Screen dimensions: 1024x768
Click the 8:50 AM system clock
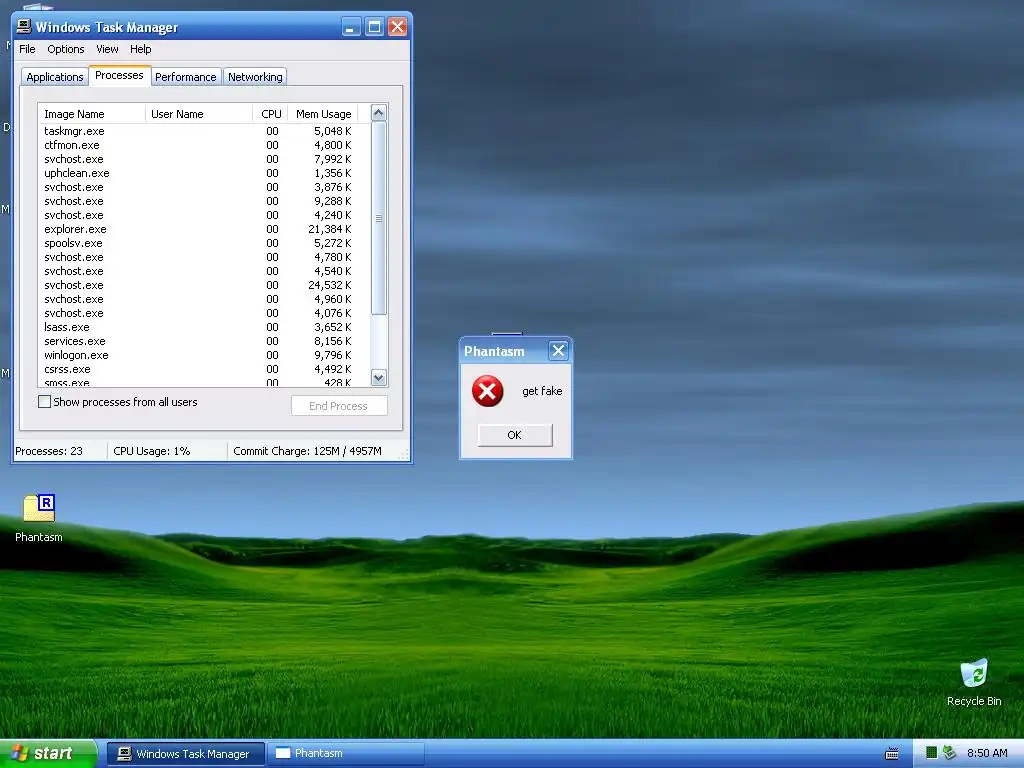(987, 753)
